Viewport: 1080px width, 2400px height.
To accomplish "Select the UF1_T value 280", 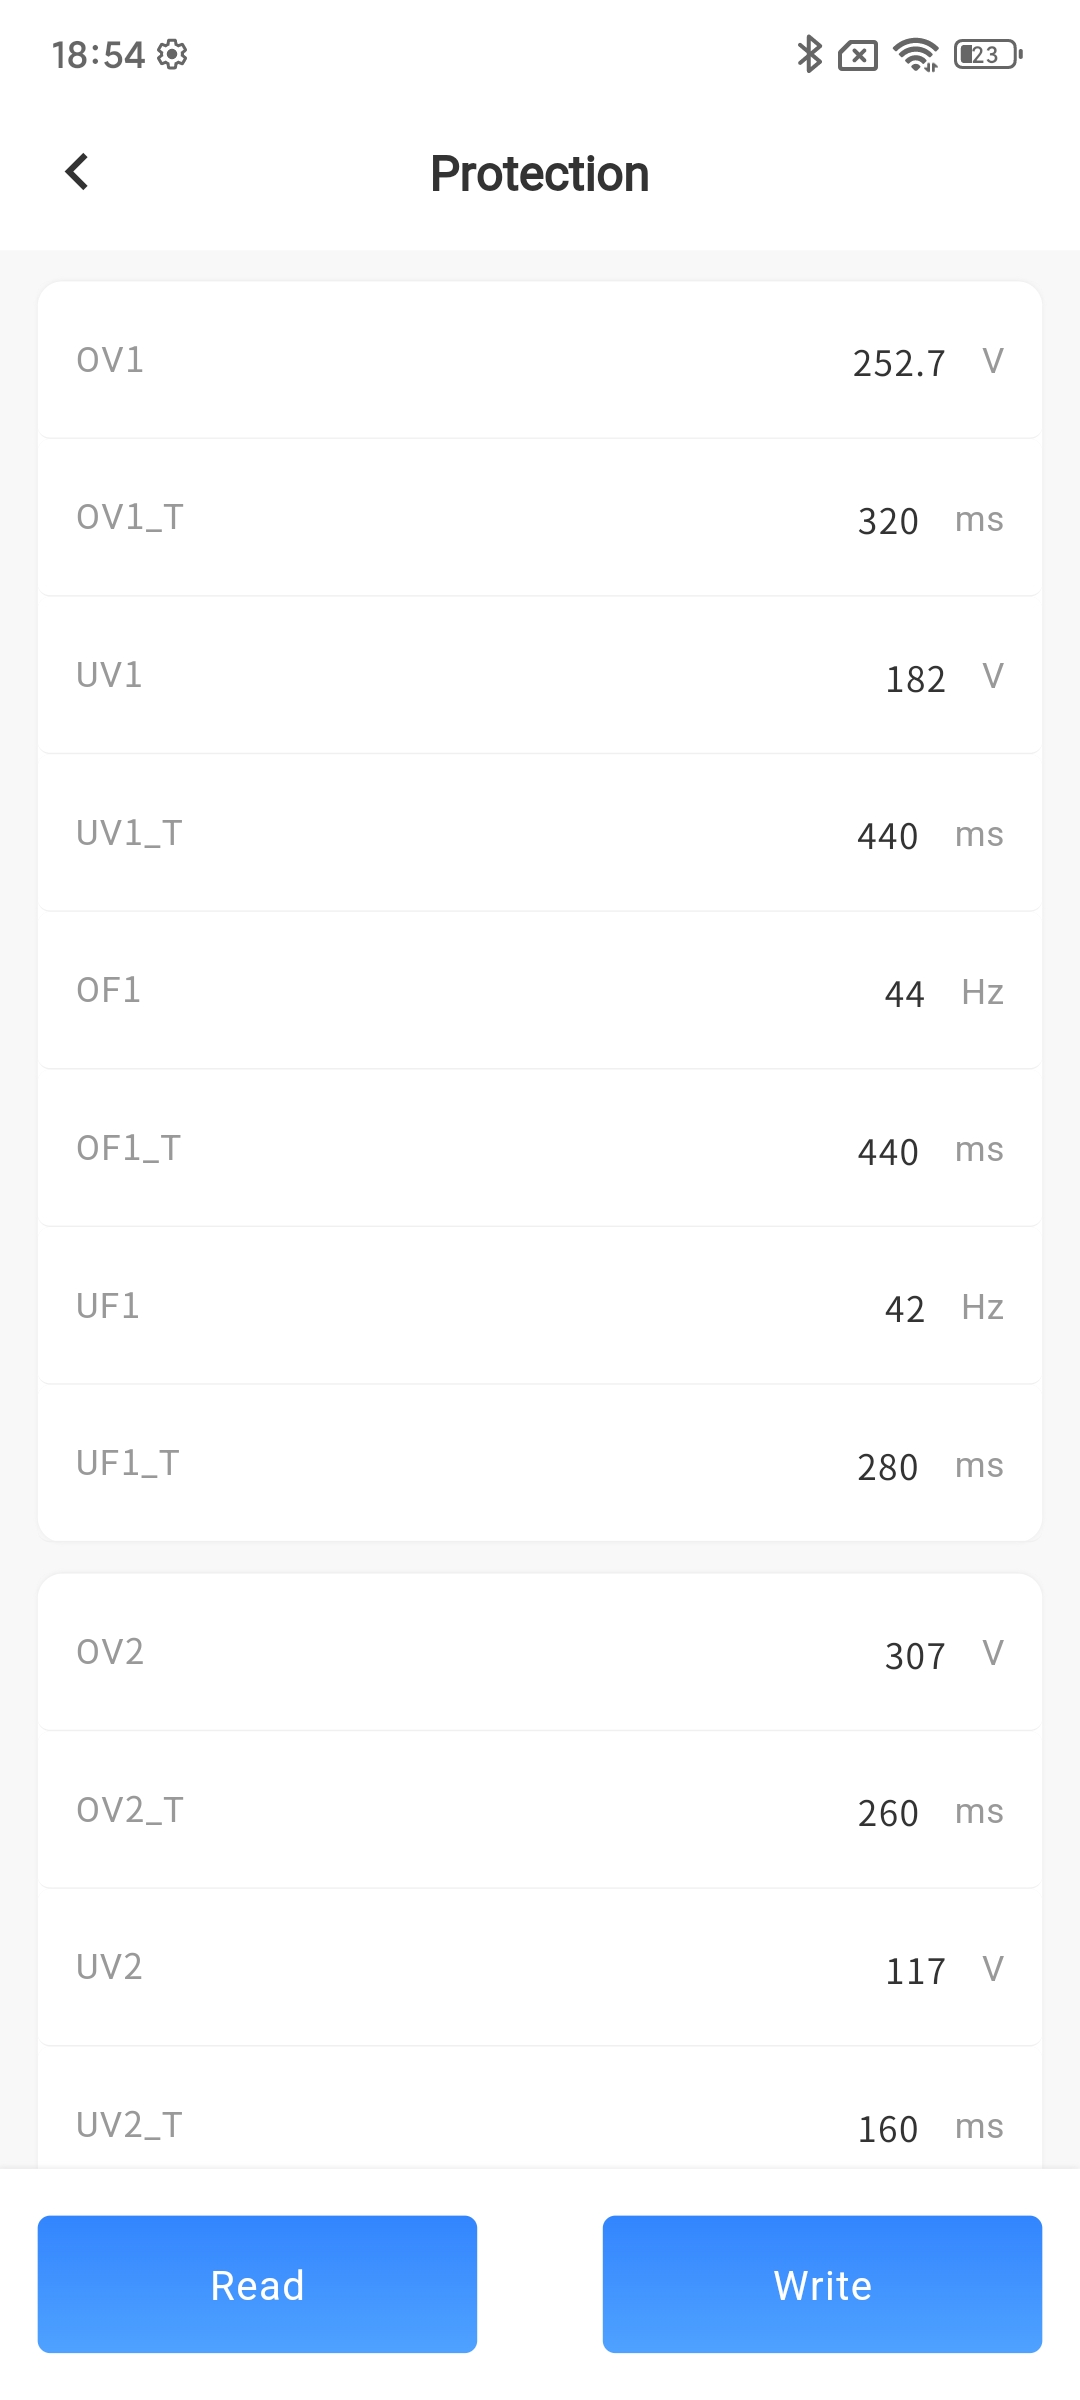I will click(x=888, y=1467).
